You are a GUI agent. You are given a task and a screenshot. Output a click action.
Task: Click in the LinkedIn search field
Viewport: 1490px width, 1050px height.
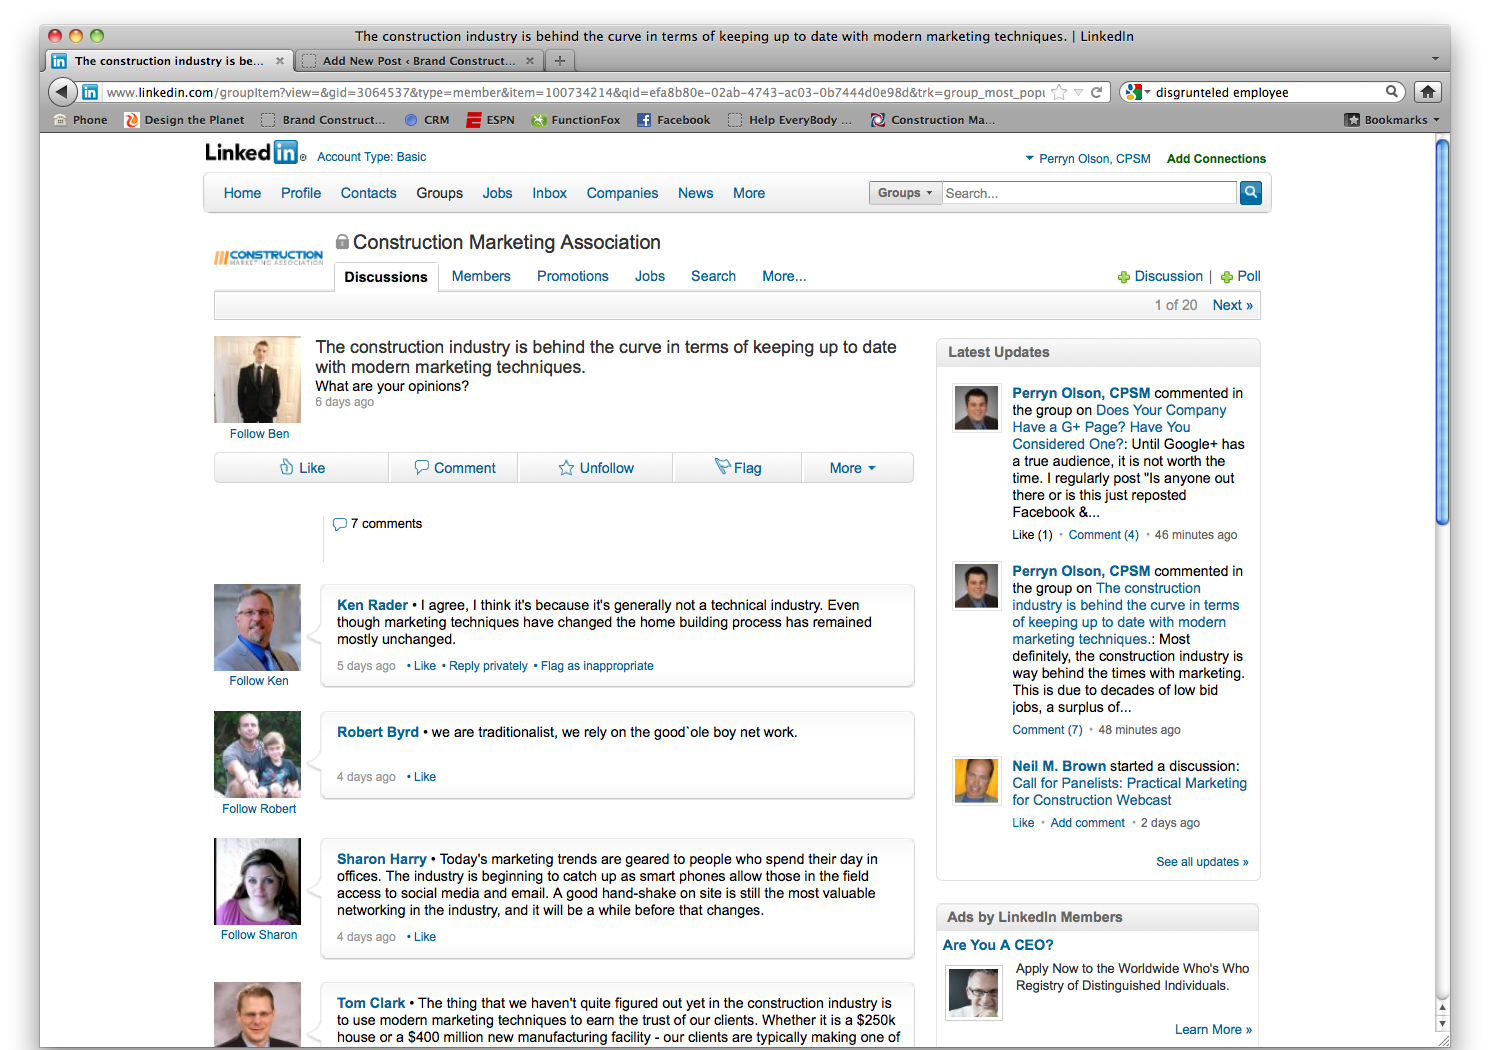(1089, 193)
